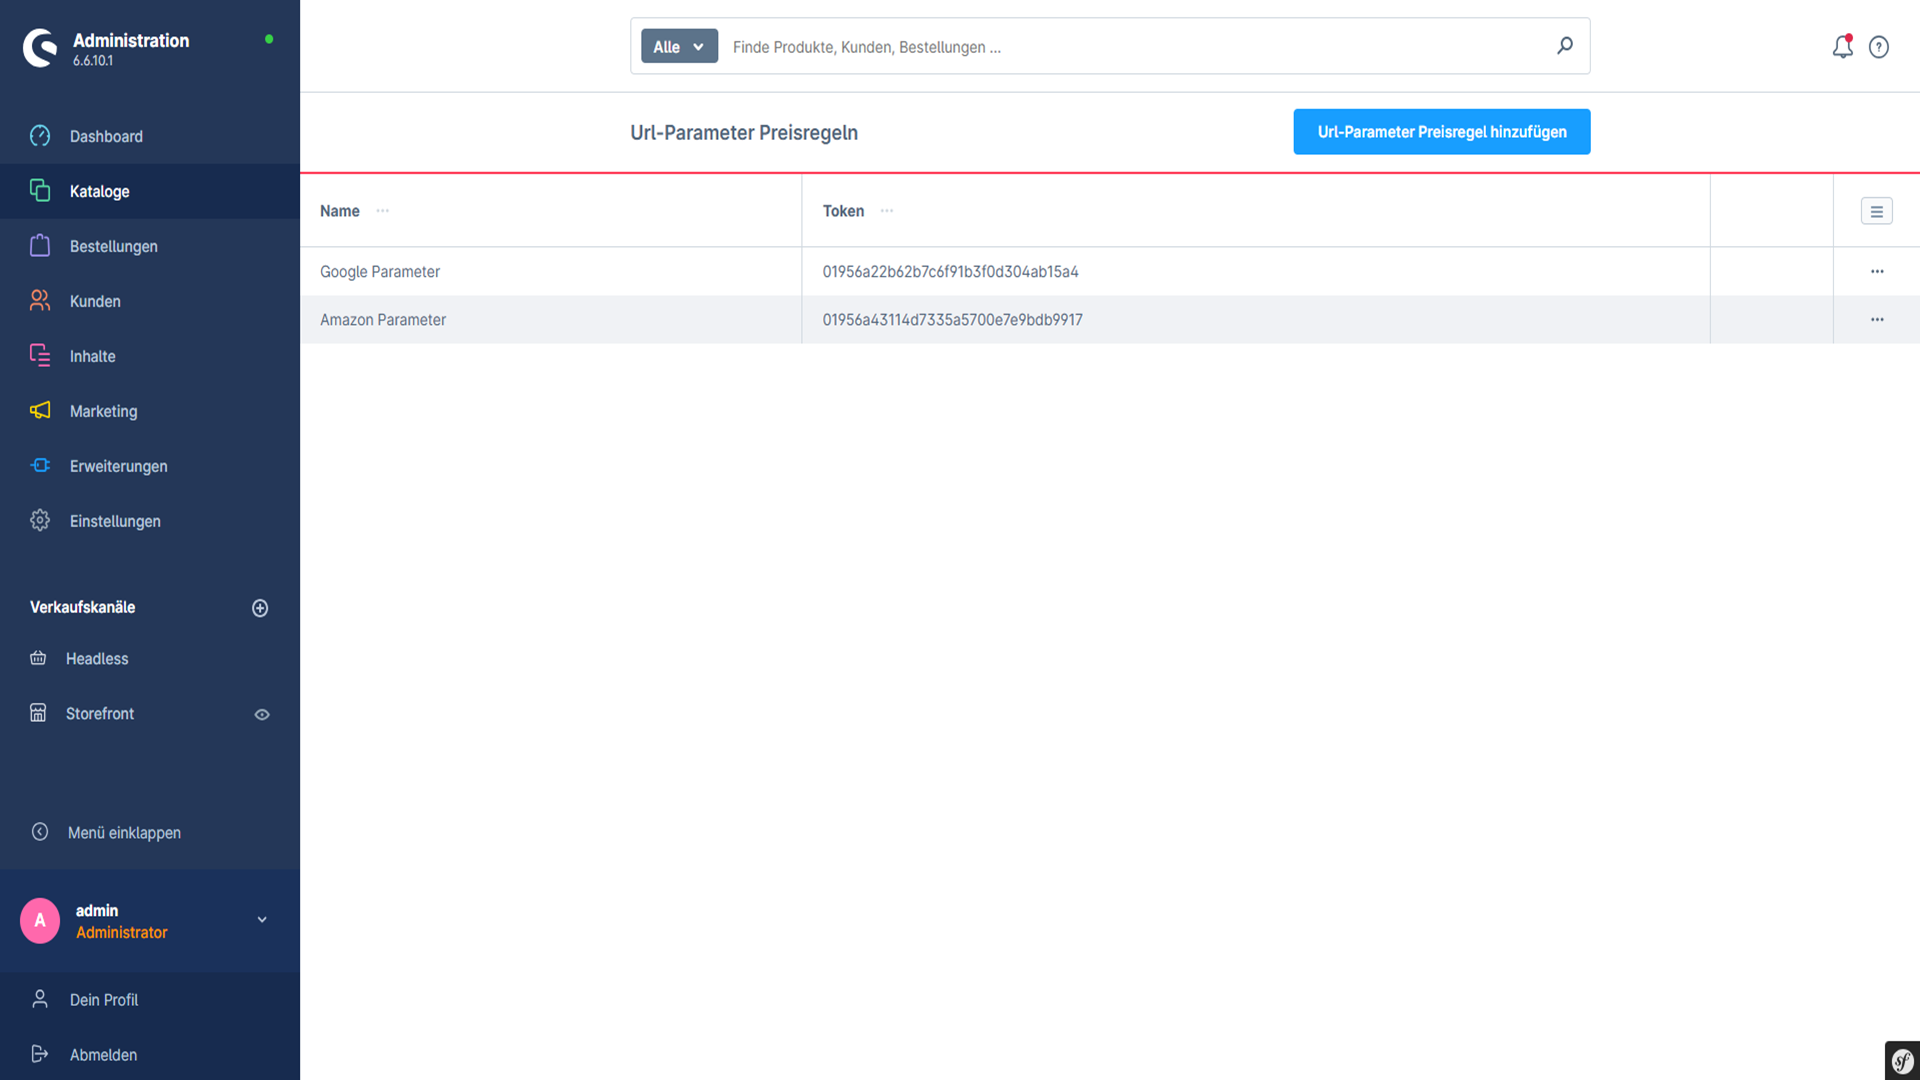This screenshot has height=1080, width=1920.
Task: Sort by the Name column header
Action: click(340, 211)
